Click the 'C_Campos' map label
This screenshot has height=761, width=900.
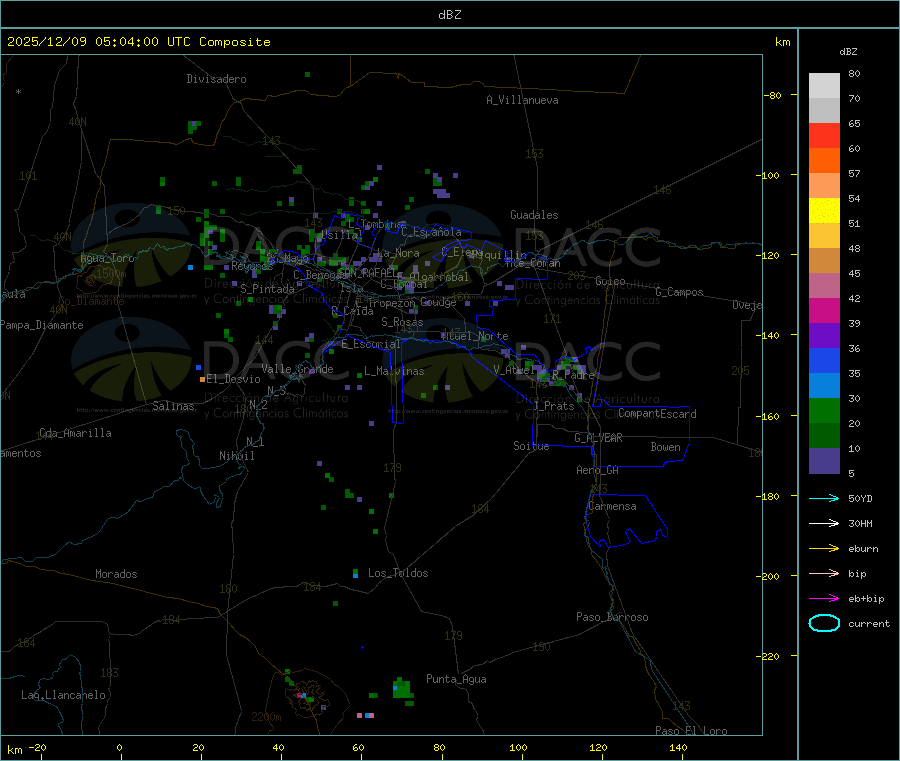pyautogui.click(x=680, y=292)
